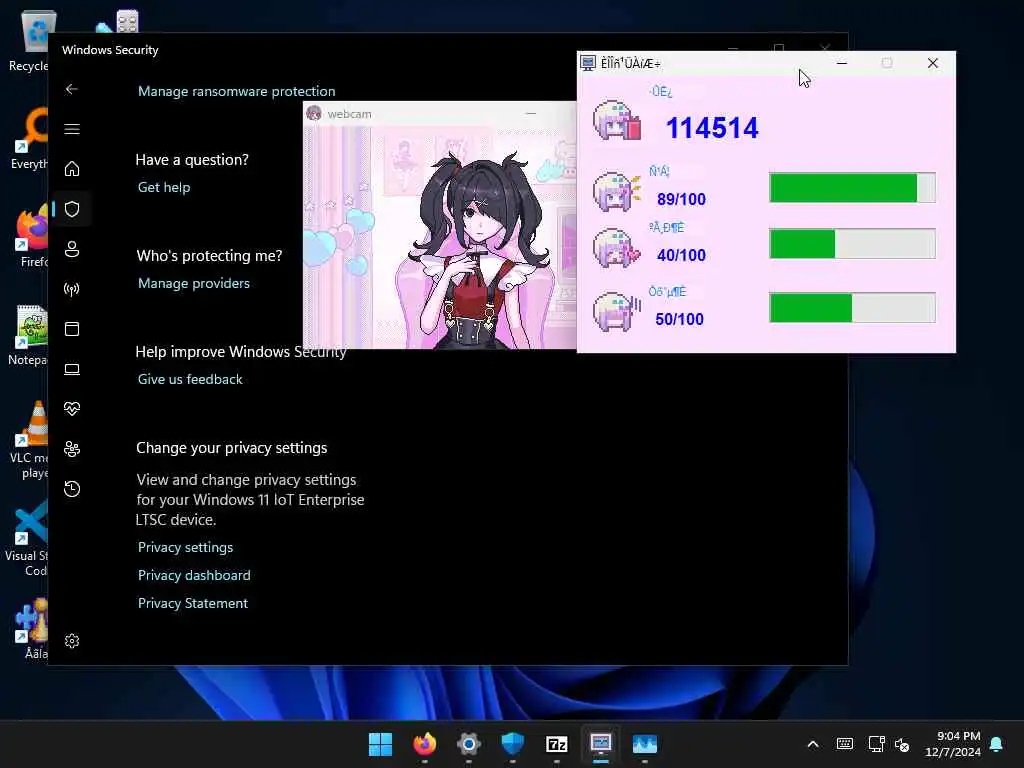Open Family options icon in sidebar
Image resolution: width=1024 pixels, height=768 pixels.
[x=72, y=449]
